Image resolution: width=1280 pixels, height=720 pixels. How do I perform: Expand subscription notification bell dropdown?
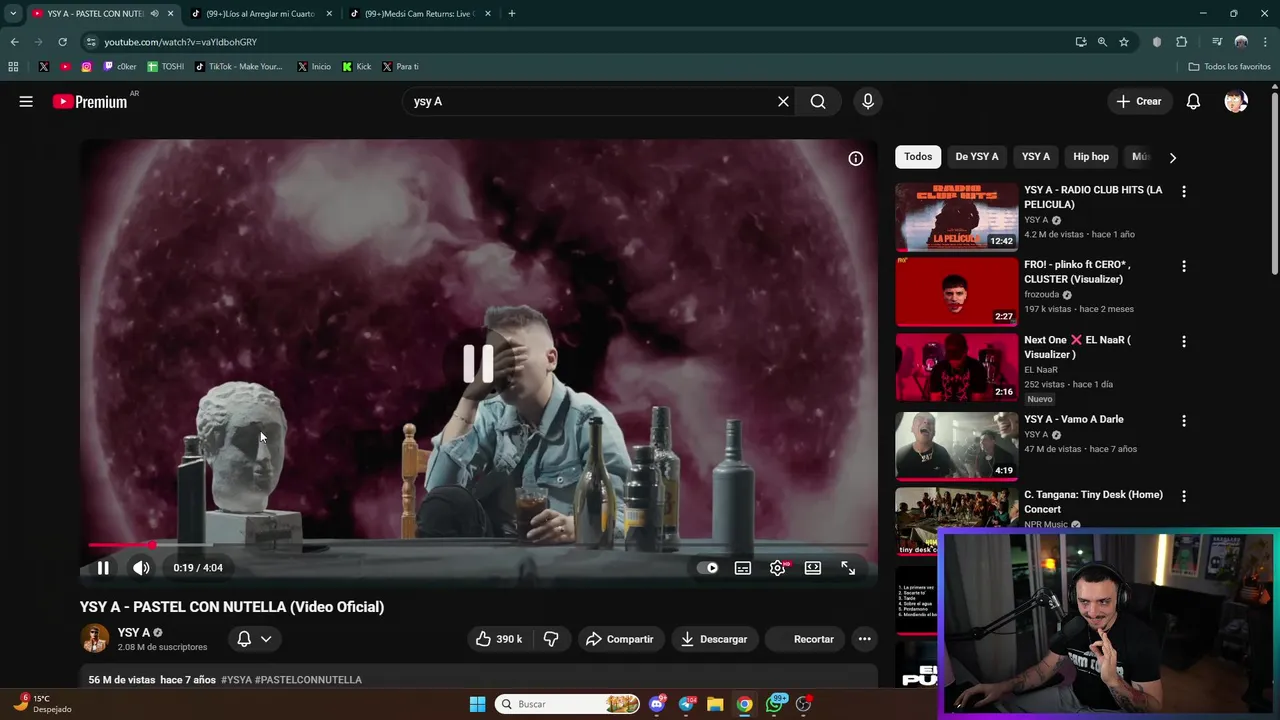point(254,639)
